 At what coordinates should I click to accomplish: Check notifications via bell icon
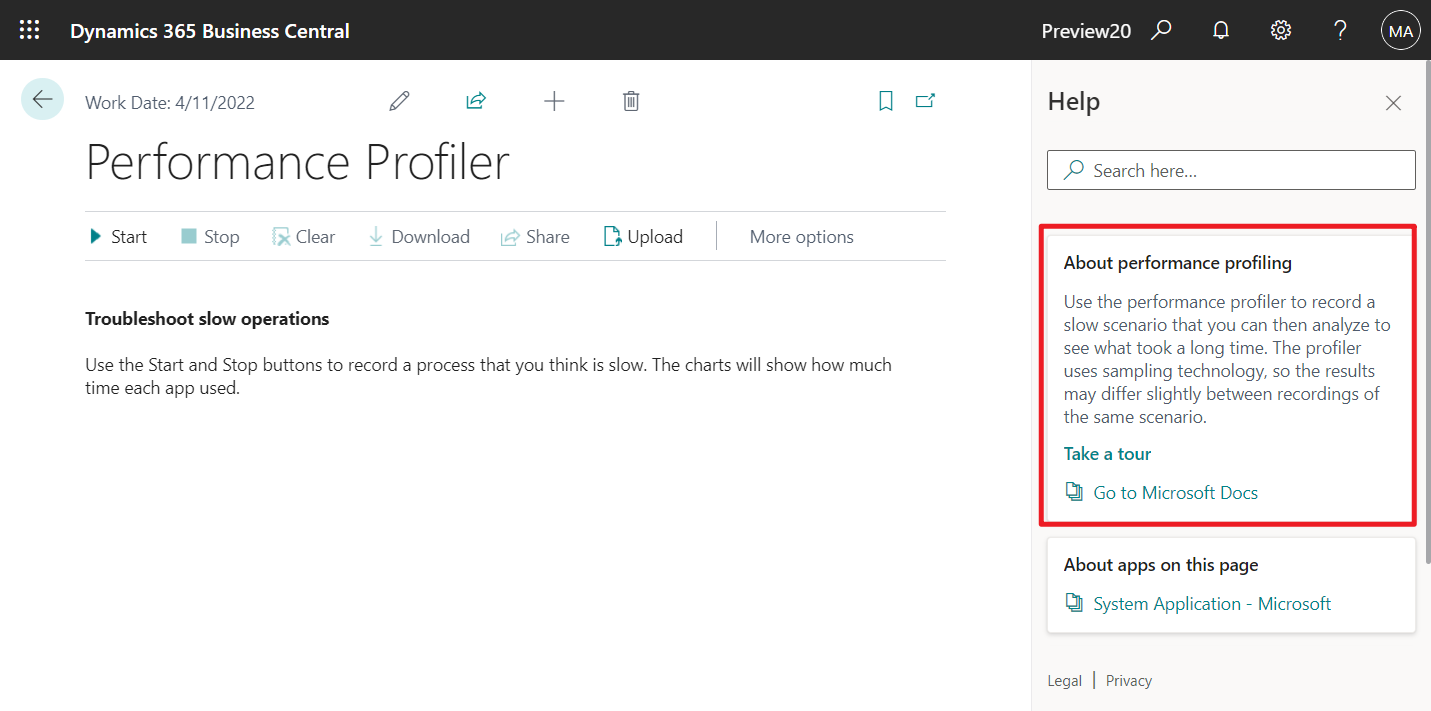1221,30
